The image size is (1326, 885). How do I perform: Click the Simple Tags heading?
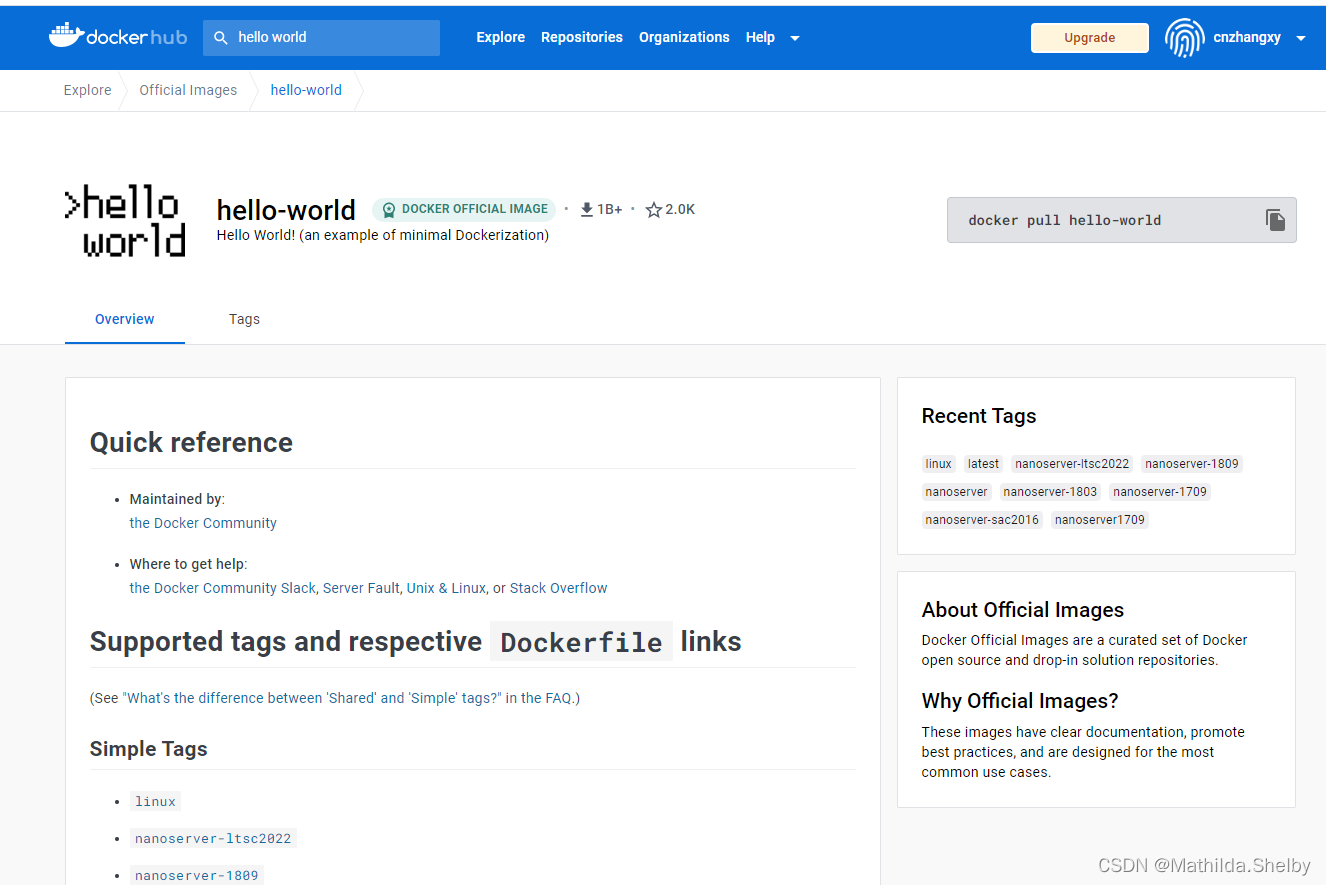(149, 749)
